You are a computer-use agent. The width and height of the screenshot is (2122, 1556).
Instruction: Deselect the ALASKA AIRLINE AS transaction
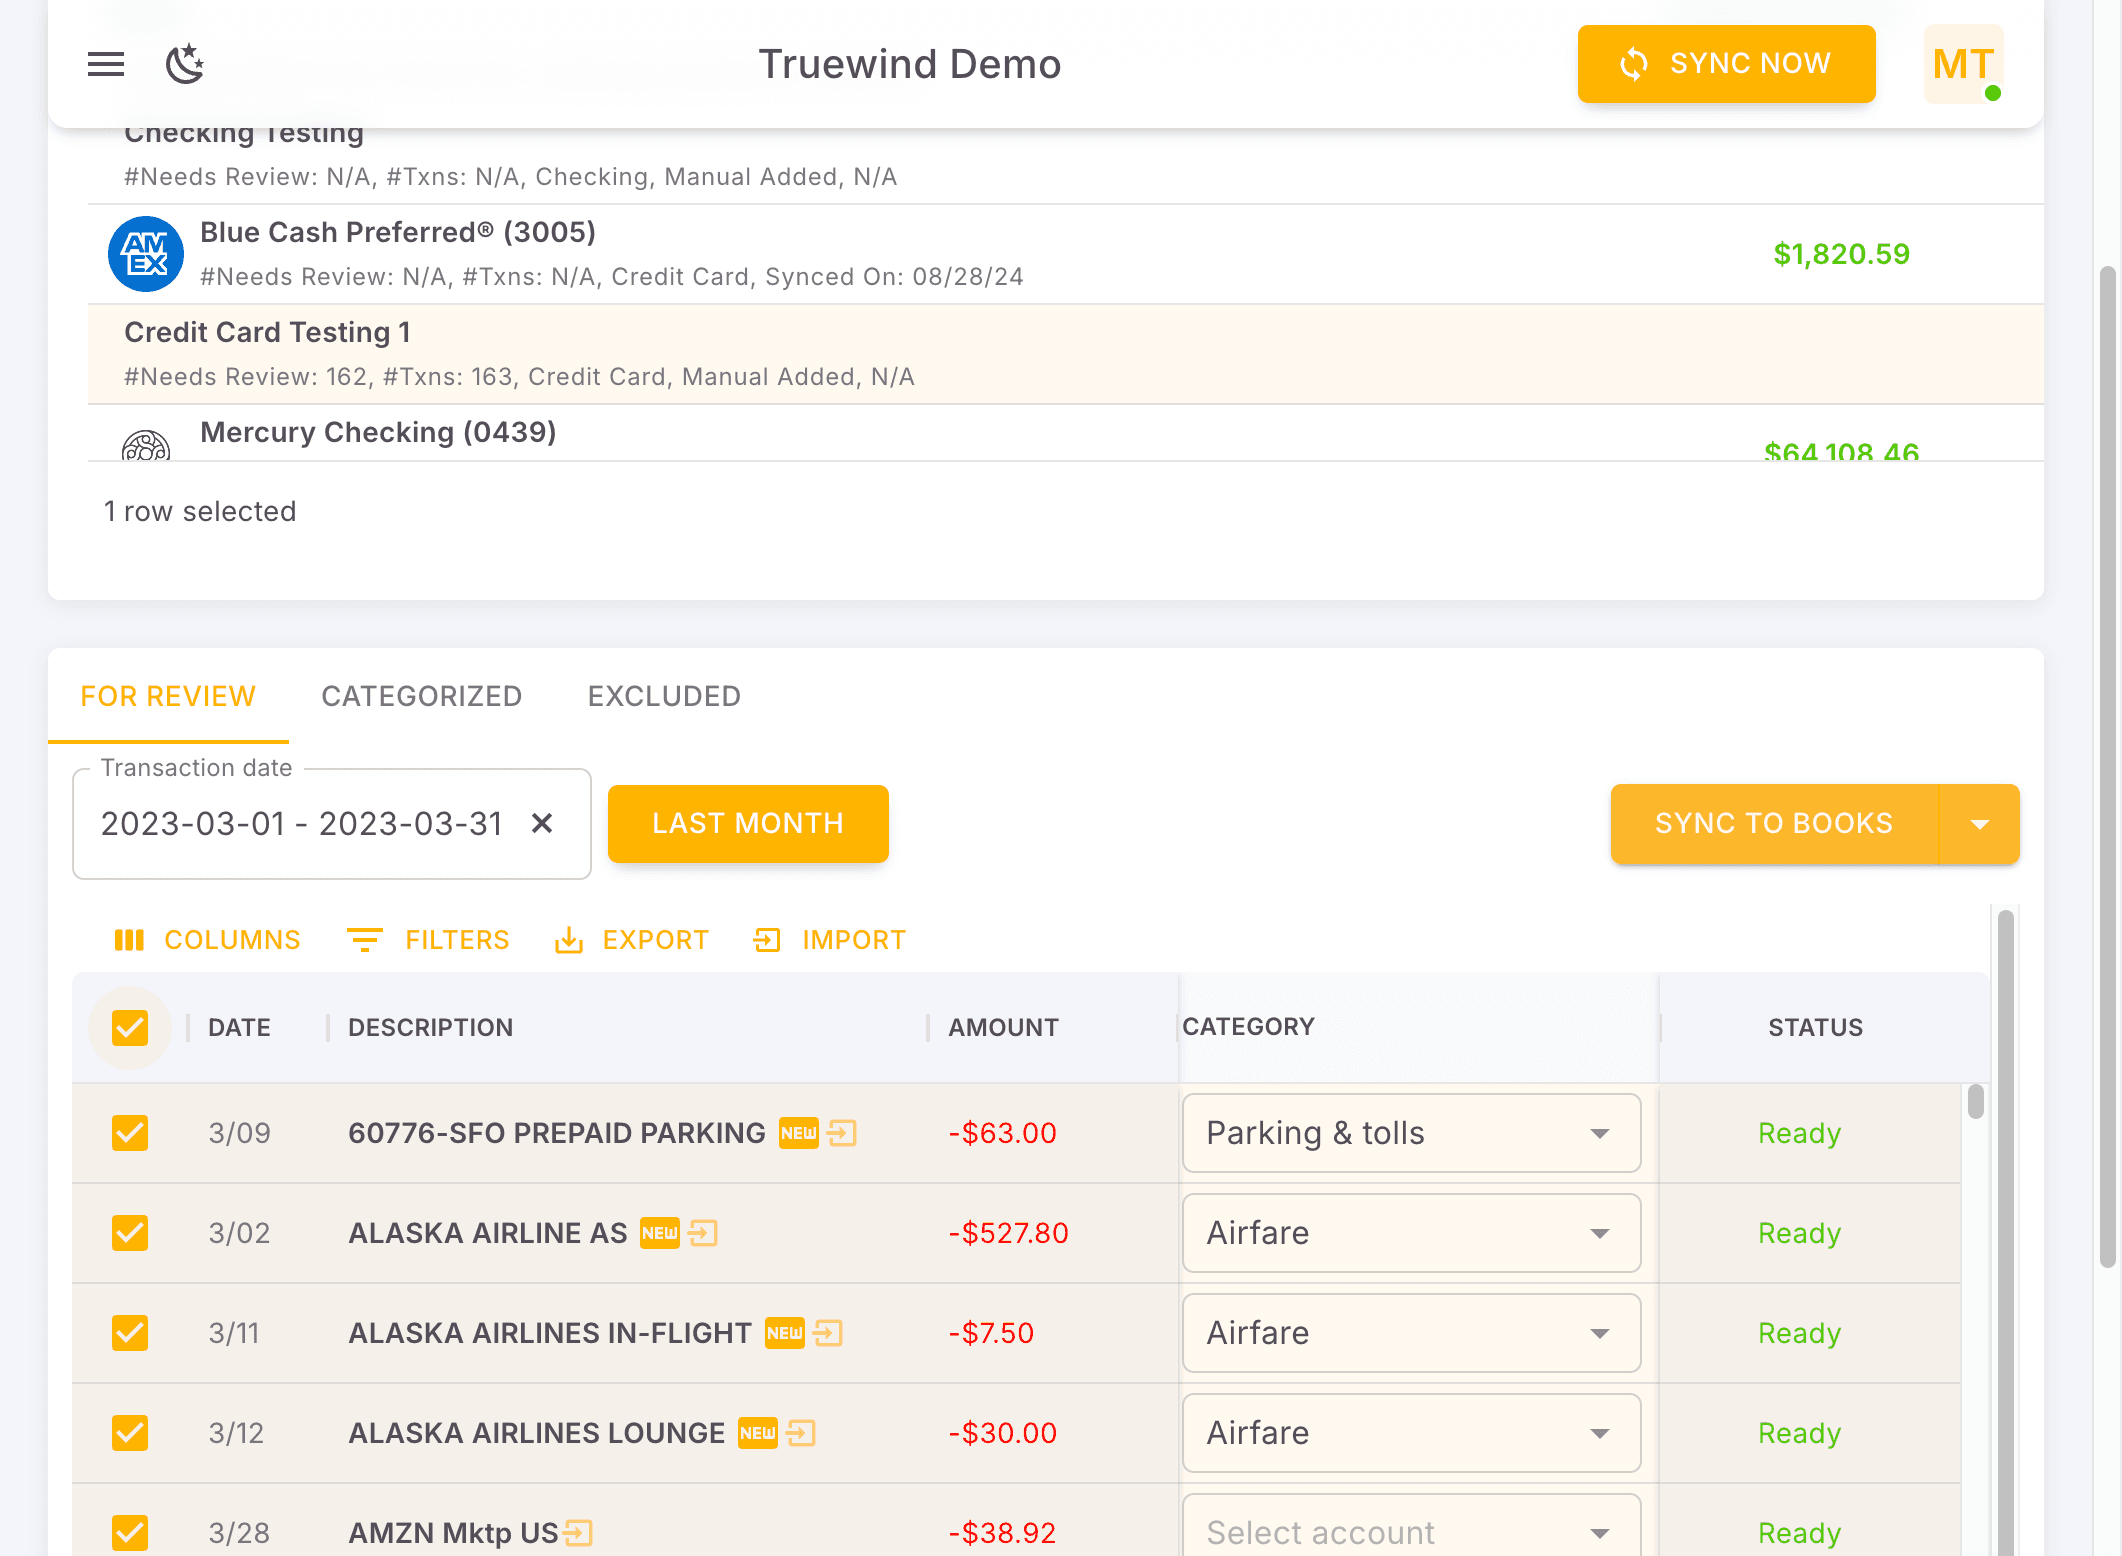pyautogui.click(x=130, y=1233)
